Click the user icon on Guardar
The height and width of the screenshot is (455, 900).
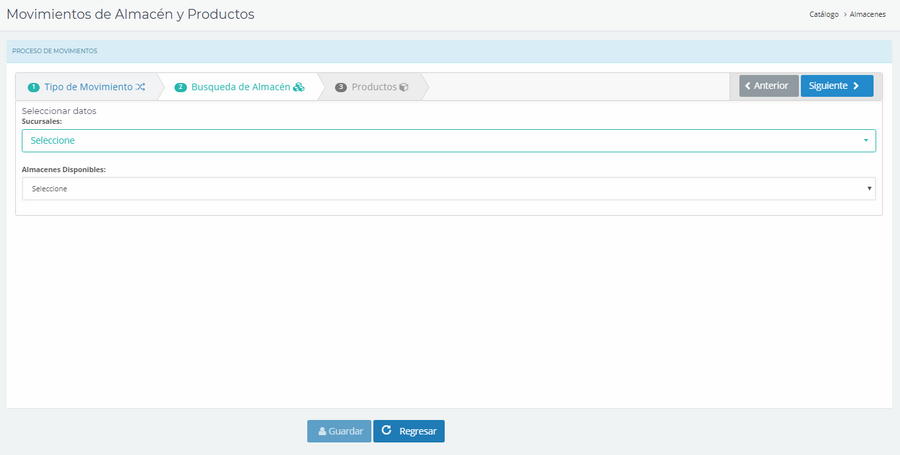tap(322, 431)
